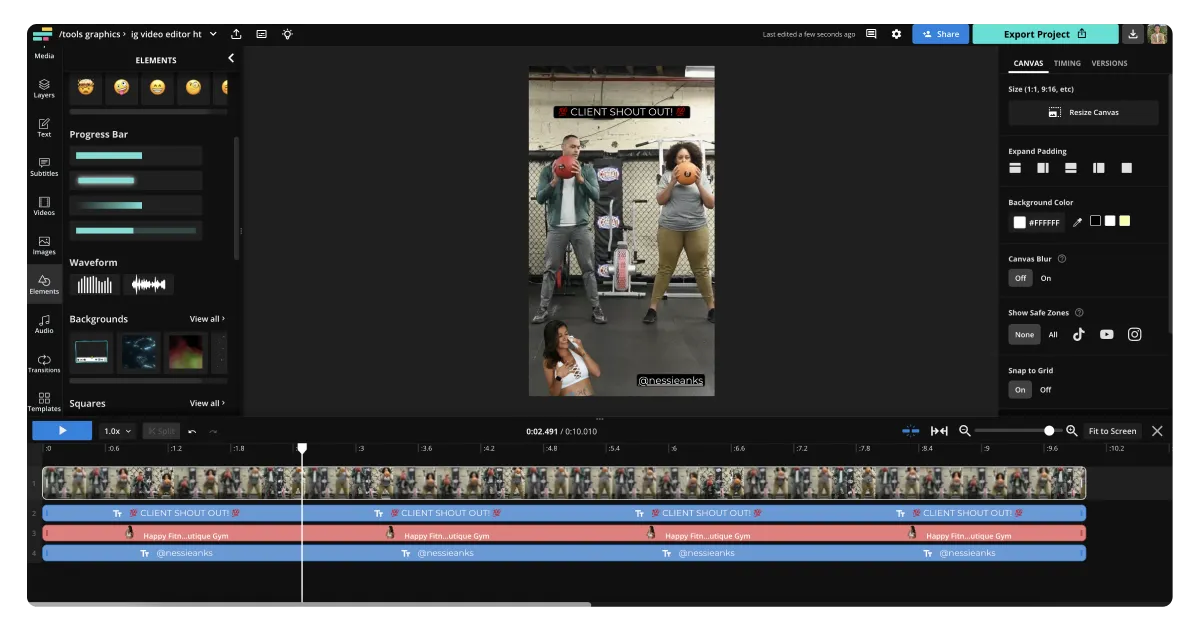The image size is (1200, 630).
Task: Show Instagram safe zone
Action: (1135, 335)
